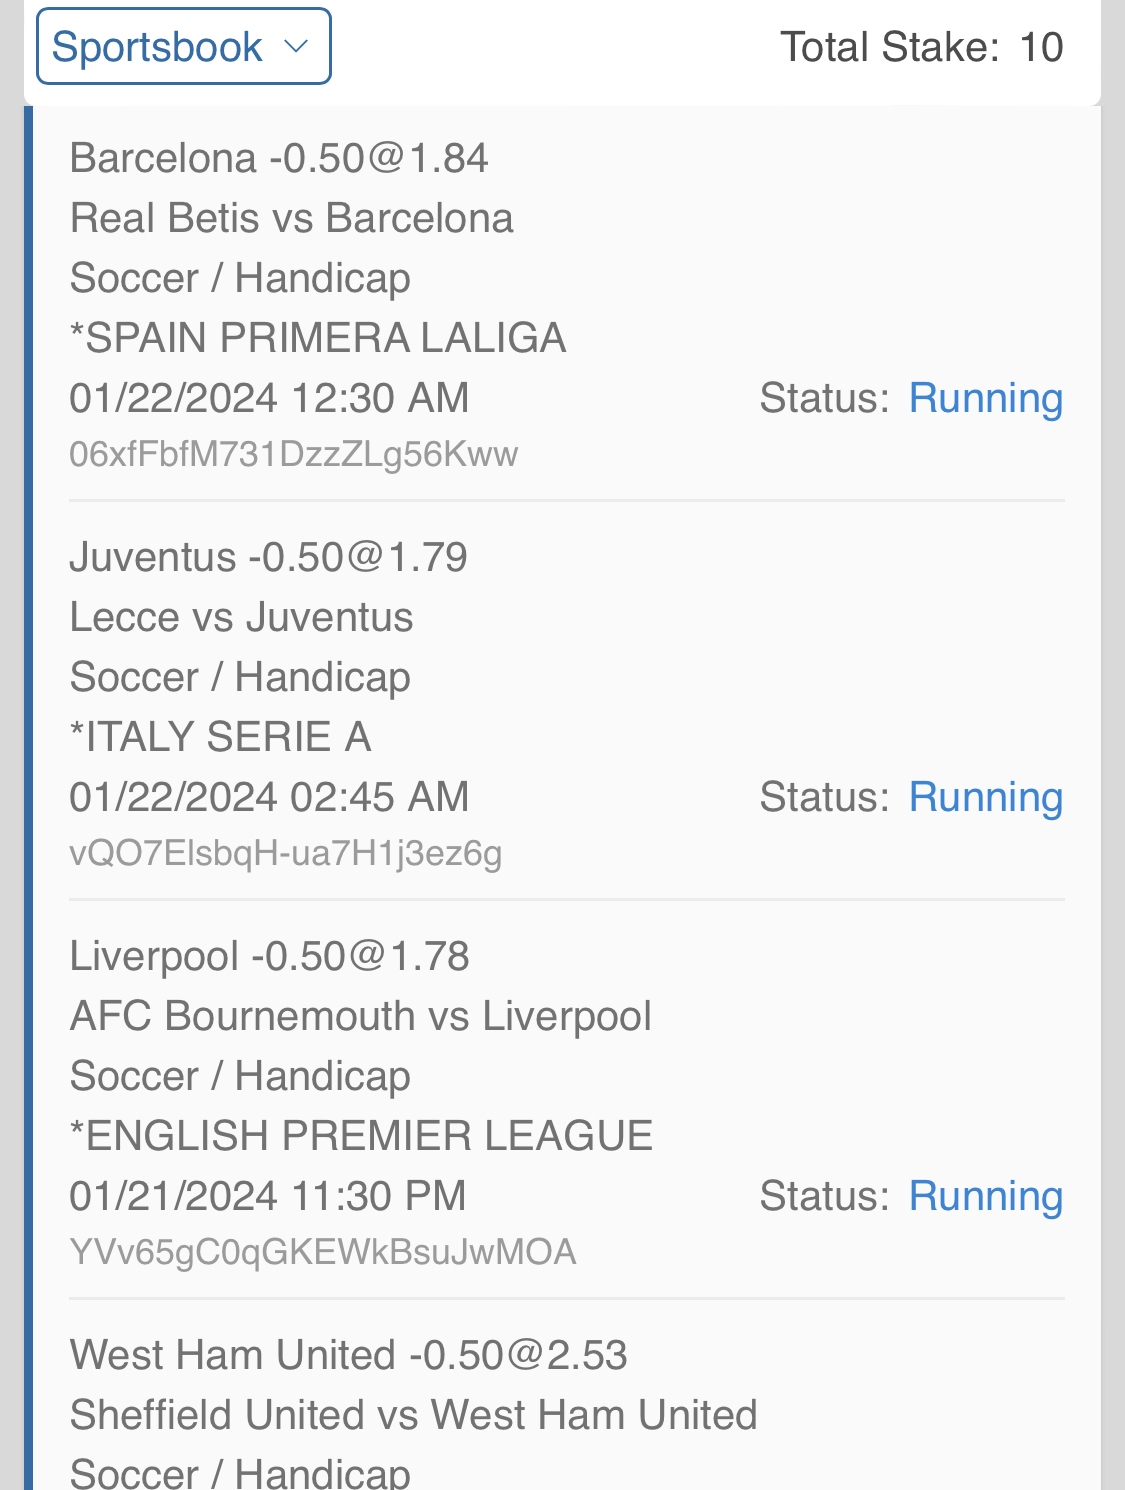1125x1490 pixels.
Task: Select bet reference YVv65gC0qGKEWkBsuJwMOA
Action: [322, 1252]
